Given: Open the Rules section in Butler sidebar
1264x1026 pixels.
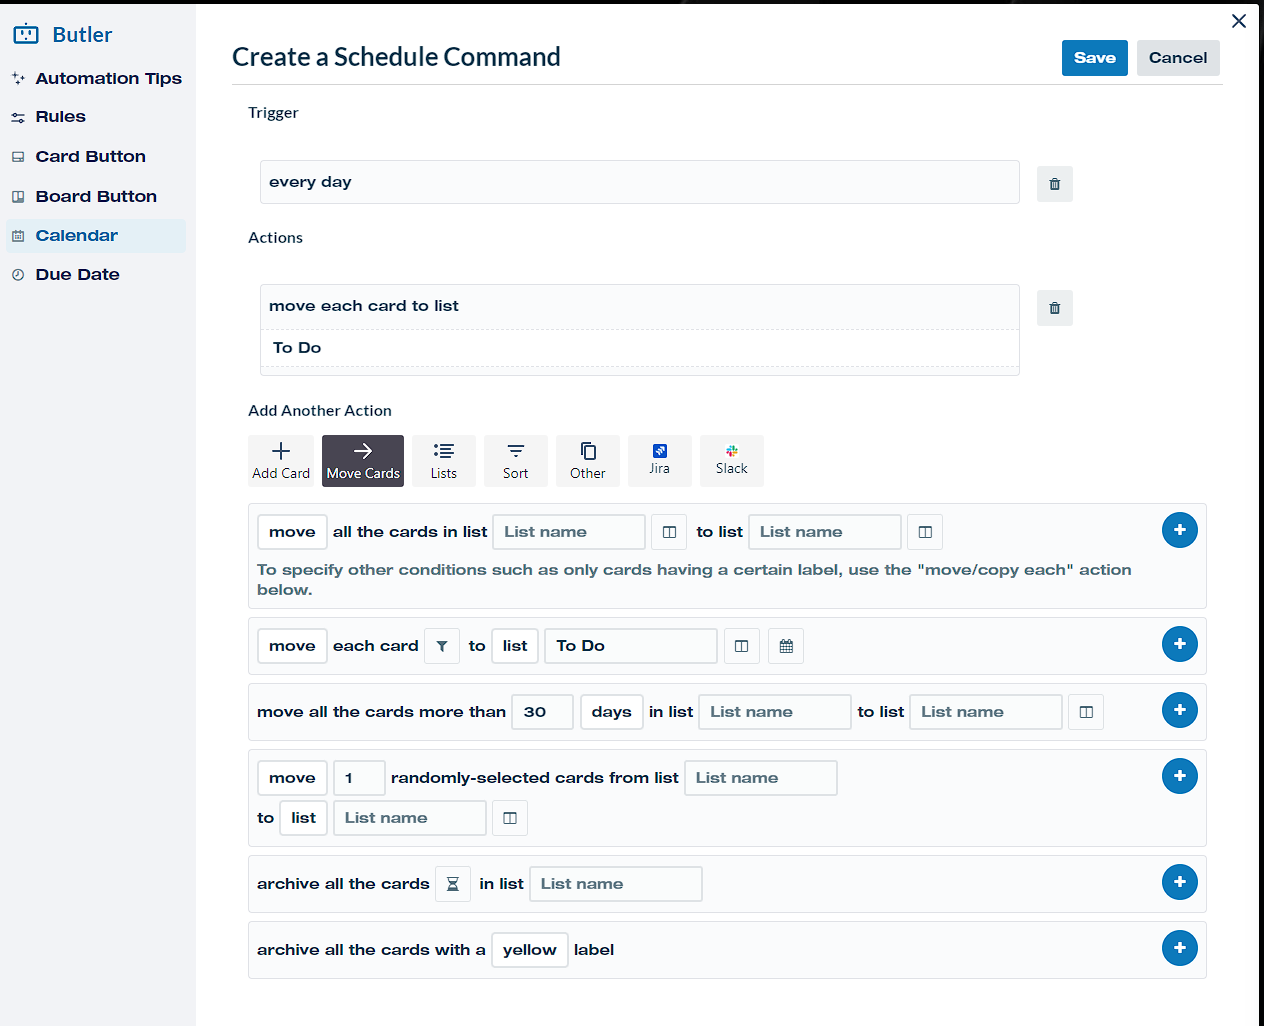Looking at the screenshot, I should point(61,117).
